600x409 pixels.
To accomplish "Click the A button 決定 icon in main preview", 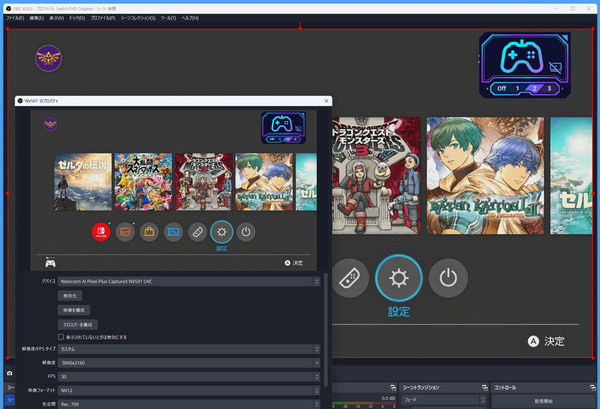I will point(533,341).
